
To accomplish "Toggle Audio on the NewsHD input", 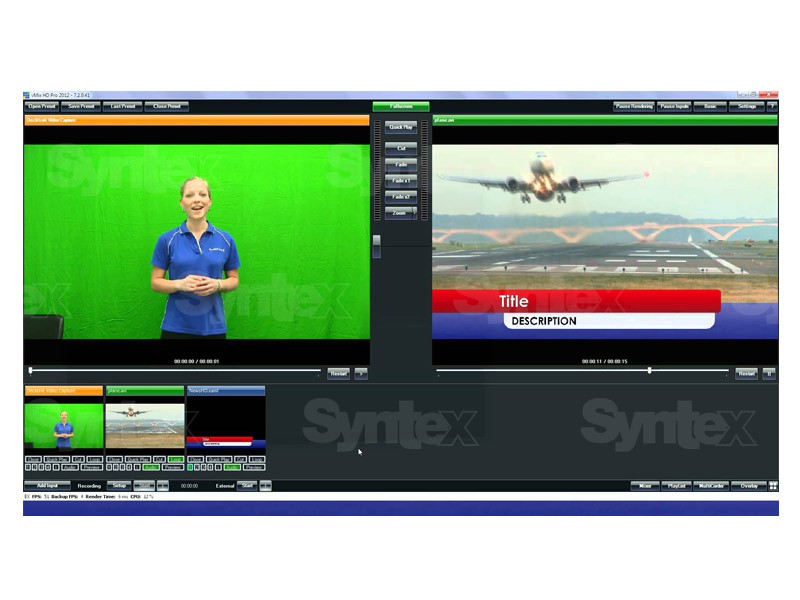I will click(232, 467).
